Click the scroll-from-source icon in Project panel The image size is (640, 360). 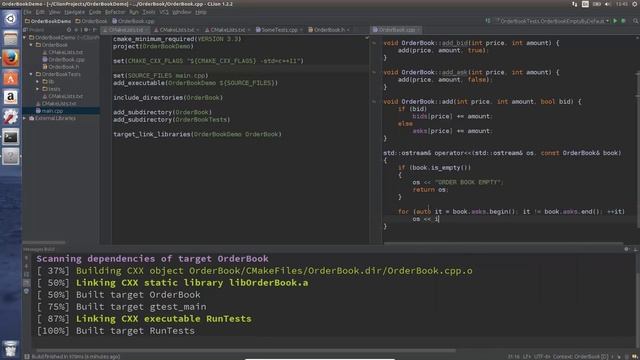click(x=69, y=30)
